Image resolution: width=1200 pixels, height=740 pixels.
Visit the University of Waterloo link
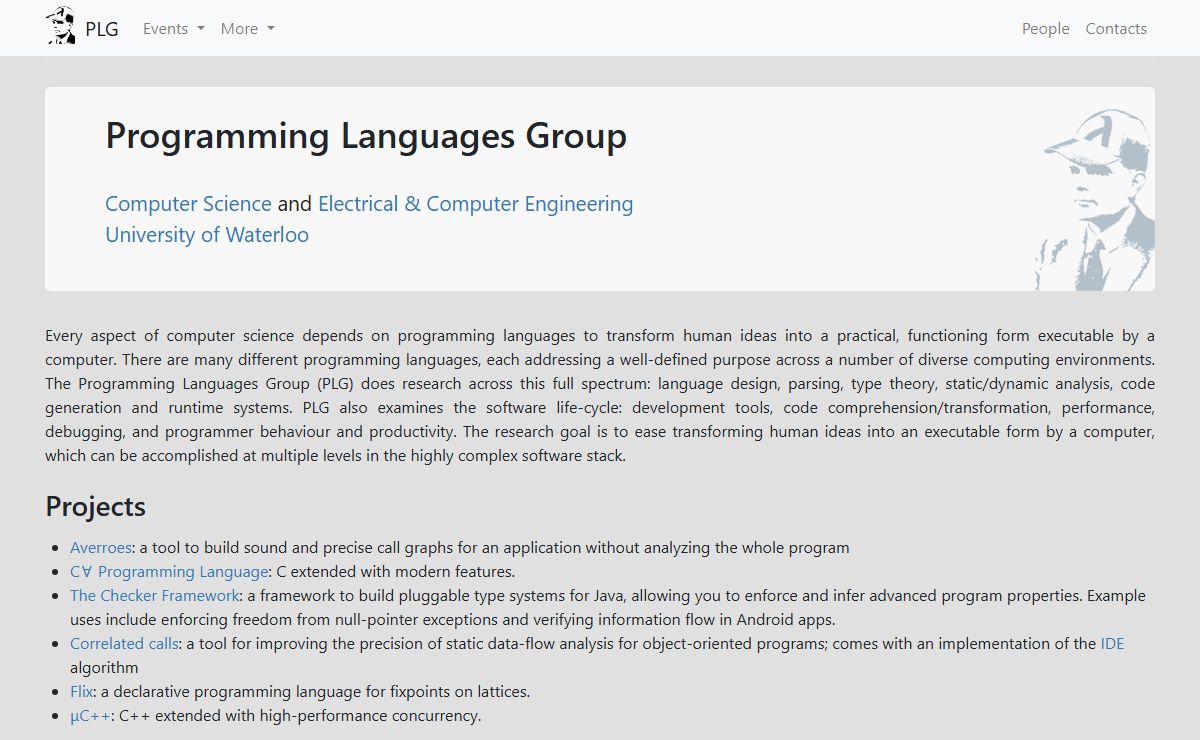[207, 235]
